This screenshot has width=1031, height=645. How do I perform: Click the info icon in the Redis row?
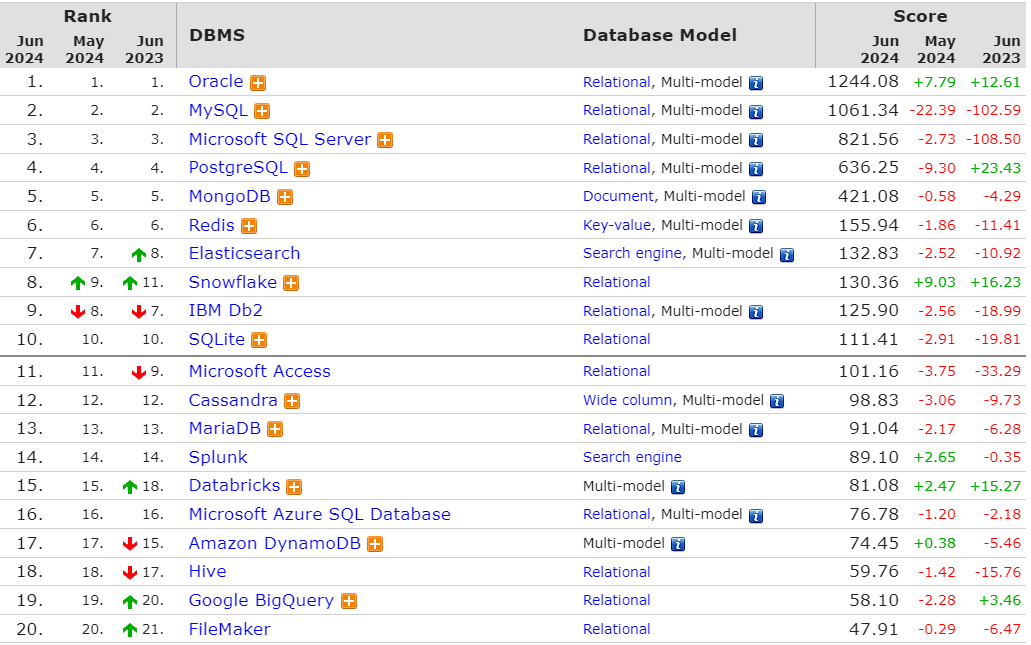pos(756,226)
